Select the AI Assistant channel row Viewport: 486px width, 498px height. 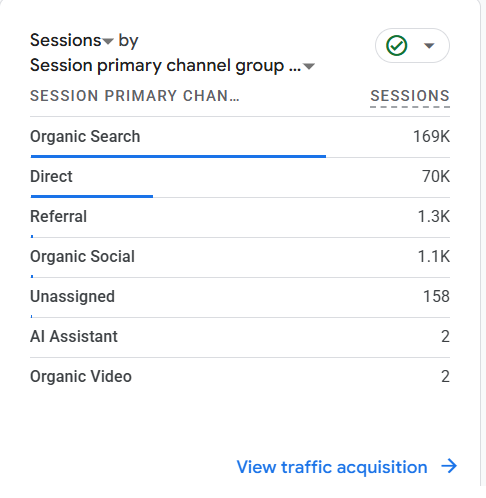pos(240,337)
